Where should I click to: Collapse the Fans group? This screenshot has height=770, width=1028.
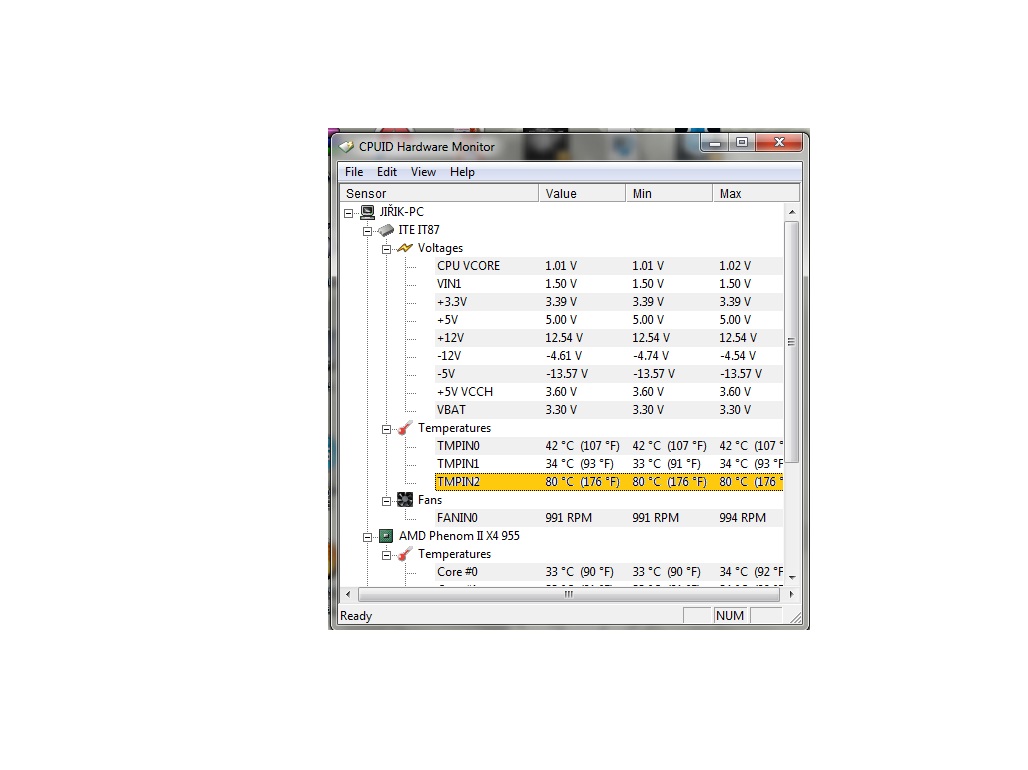387,501
